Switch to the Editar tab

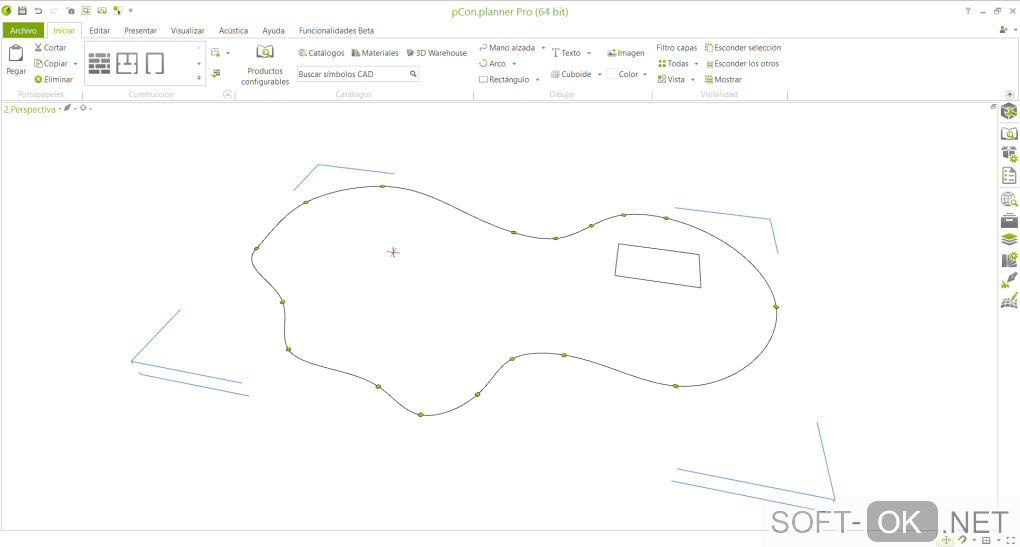point(100,31)
